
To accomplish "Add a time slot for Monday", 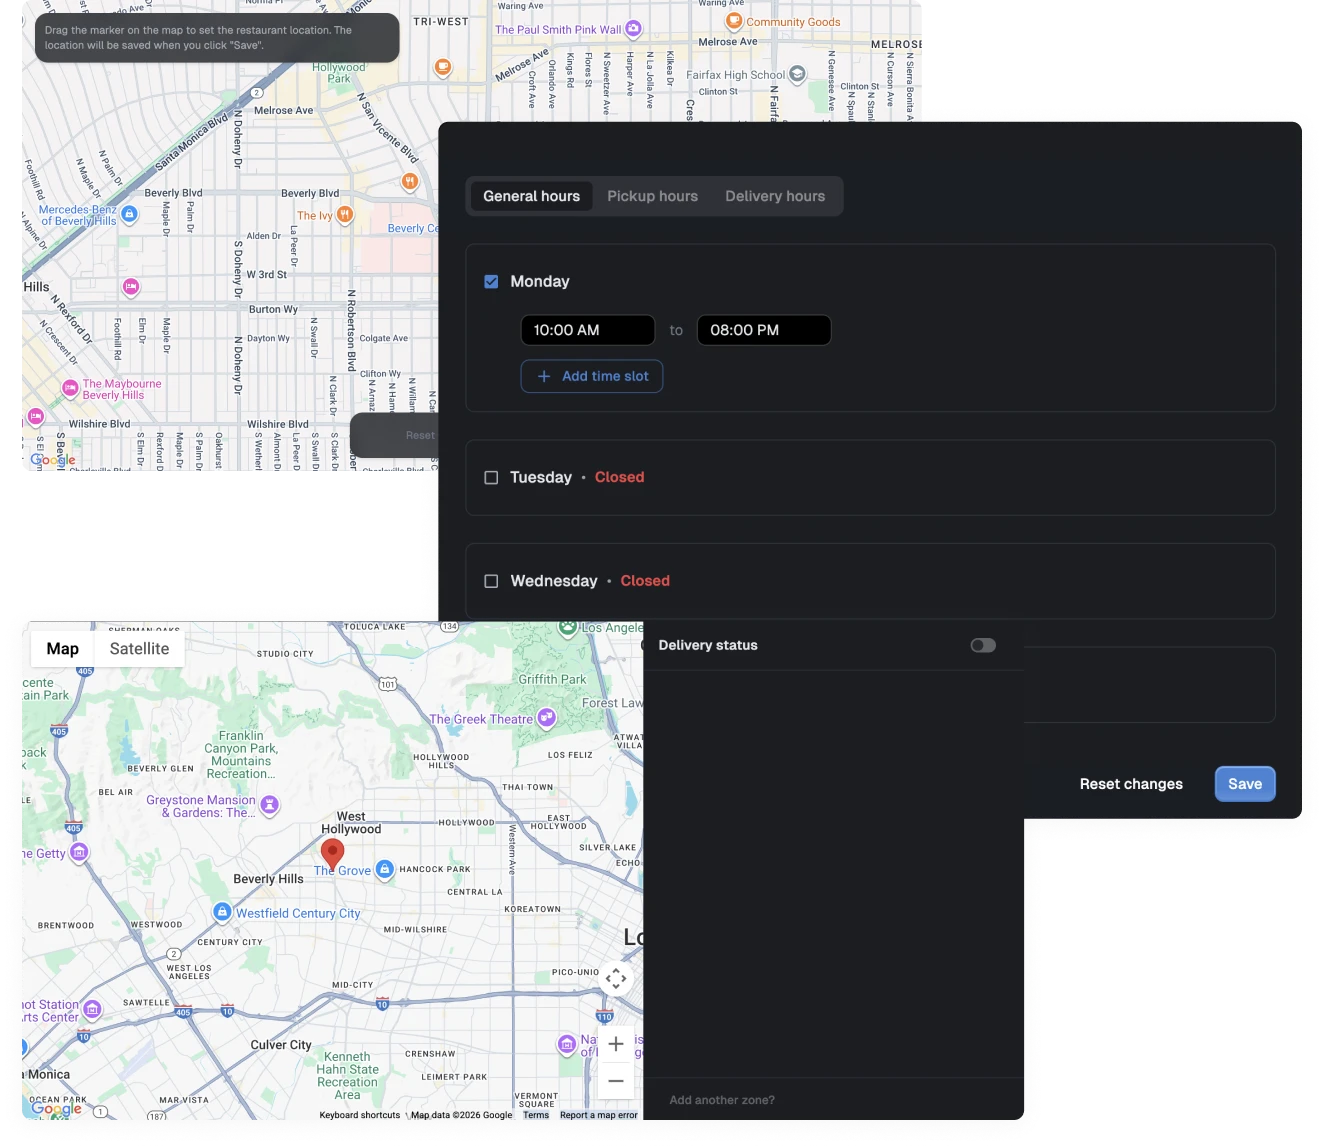I will point(591,376).
